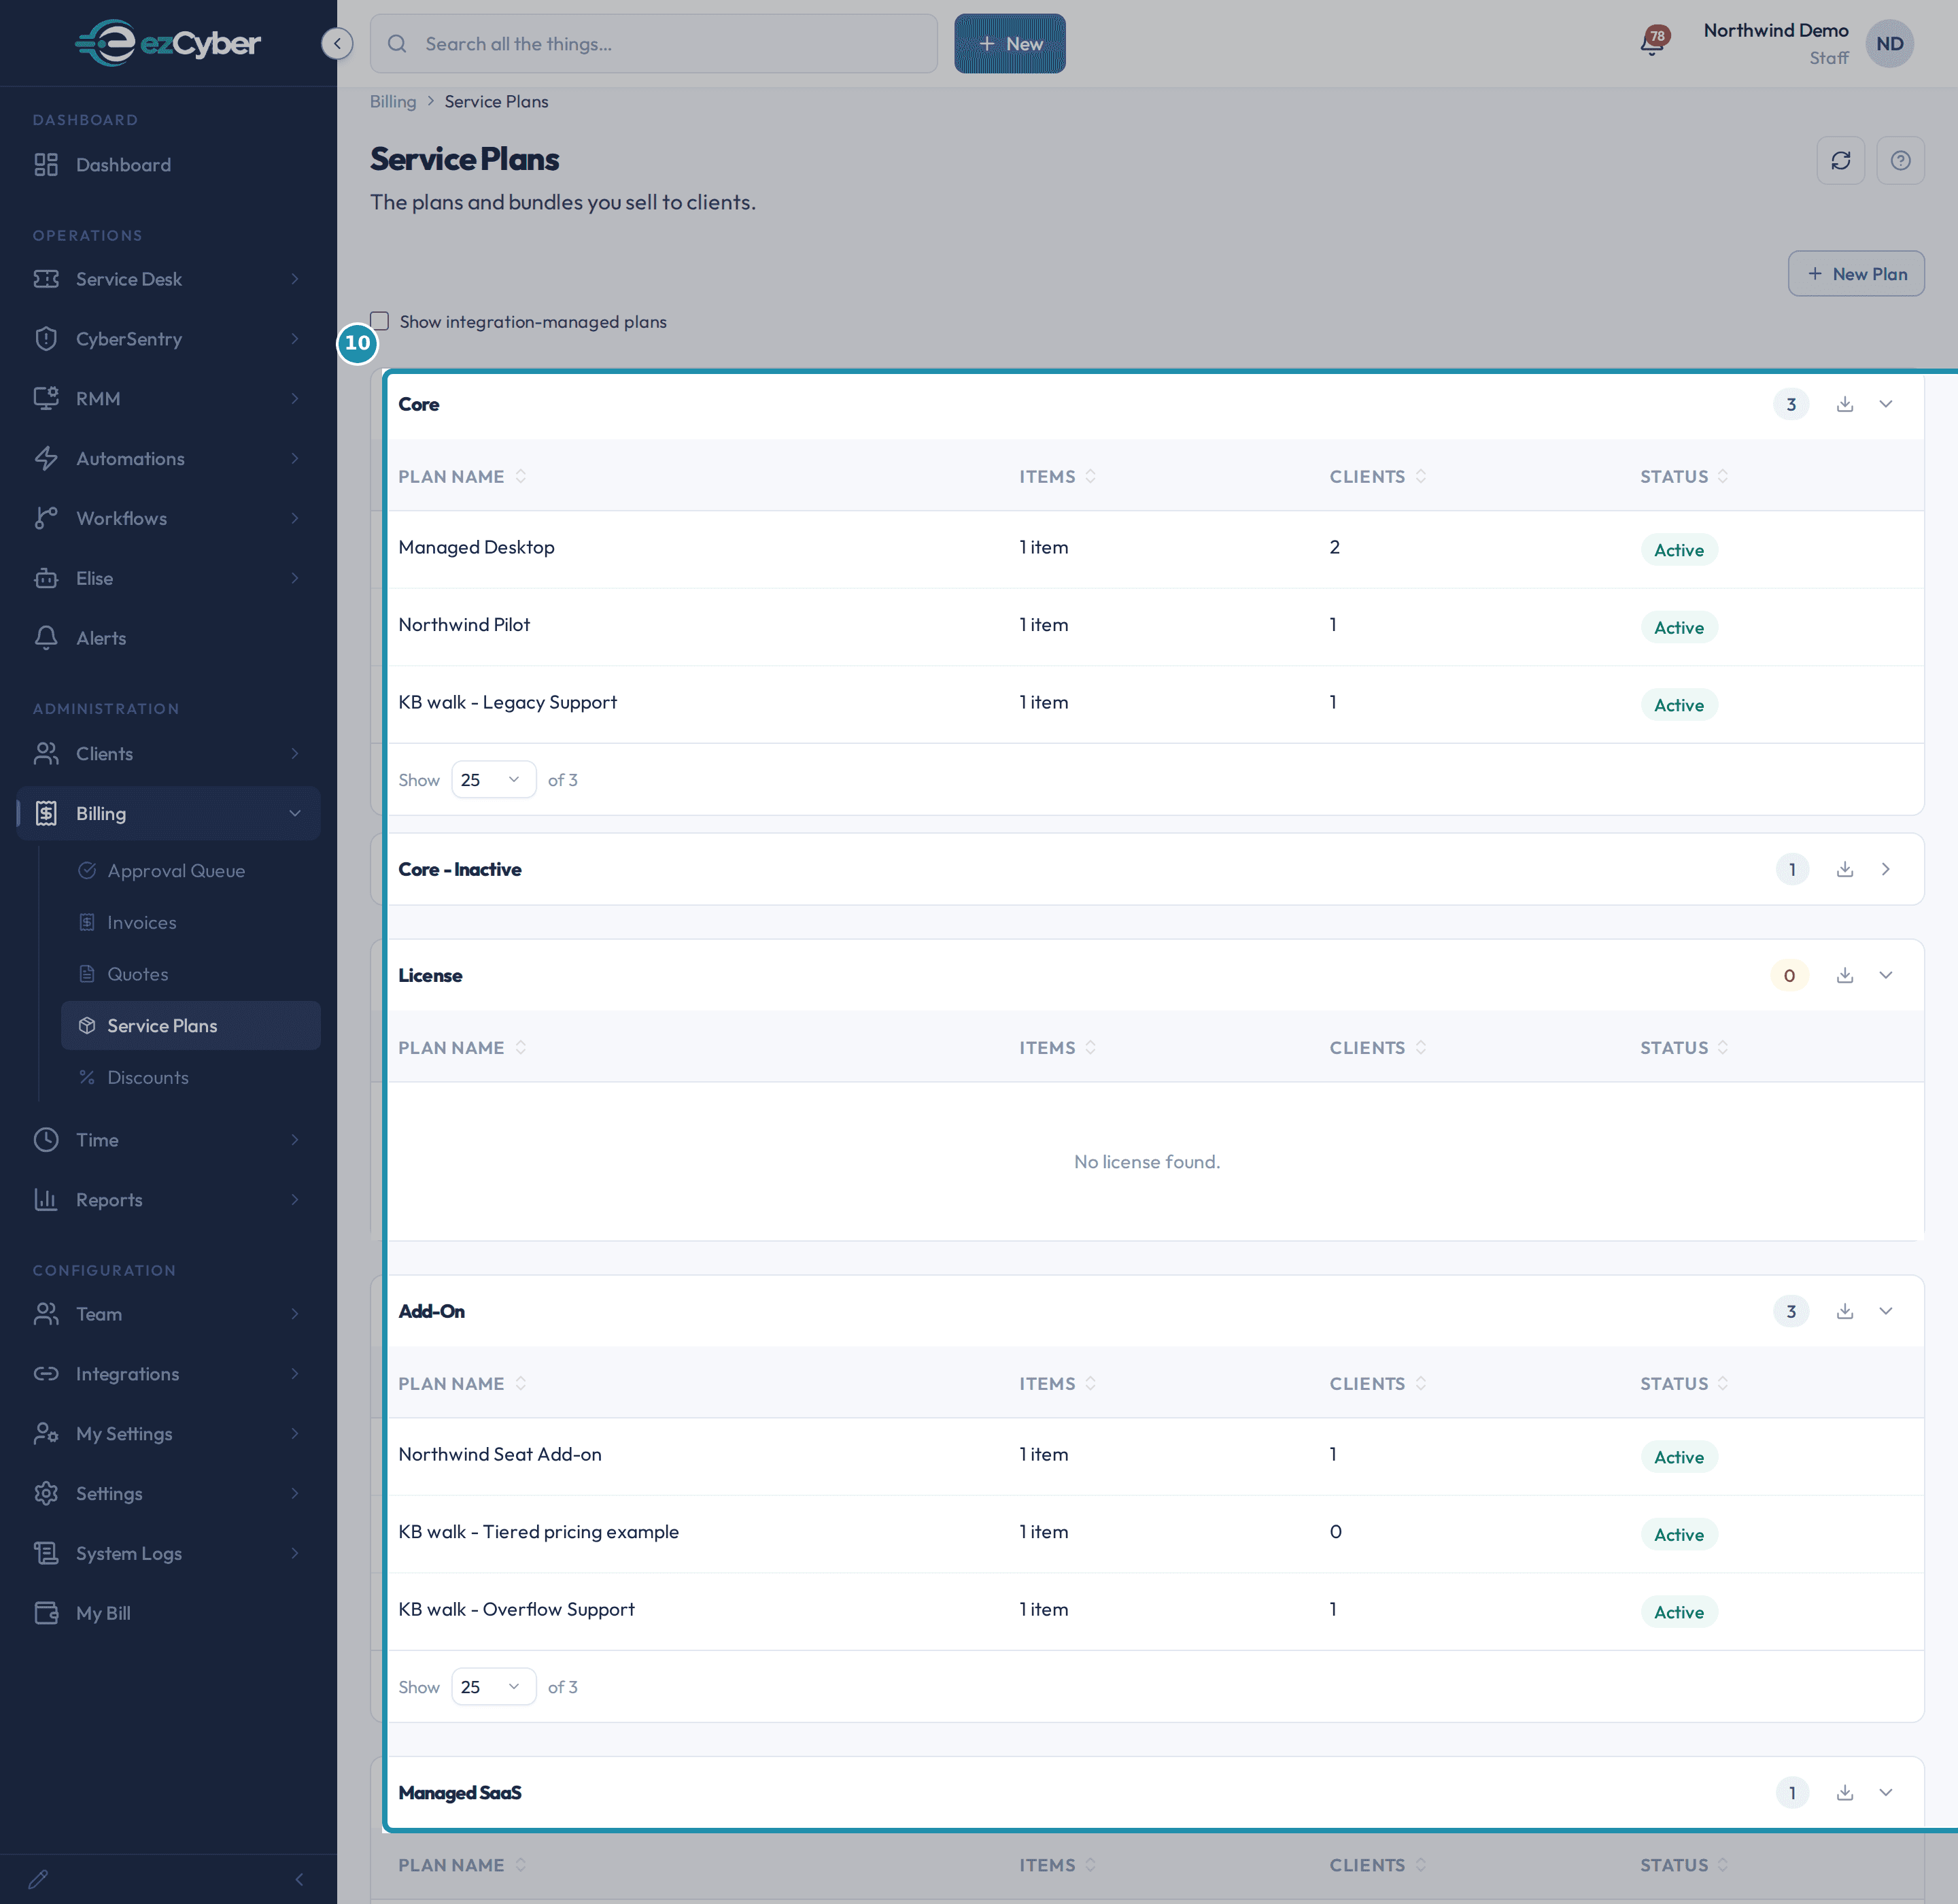
Task: Open the ND user avatar menu
Action: (x=1889, y=43)
